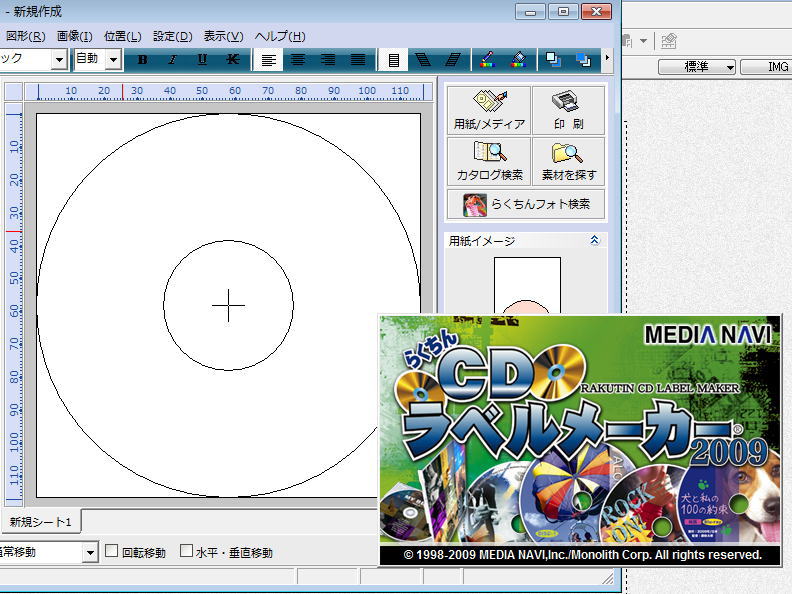Image resolution: width=792 pixels, height=594 pixels.
Task: Minimize the 新規作成 window
Action: point(530,12)
